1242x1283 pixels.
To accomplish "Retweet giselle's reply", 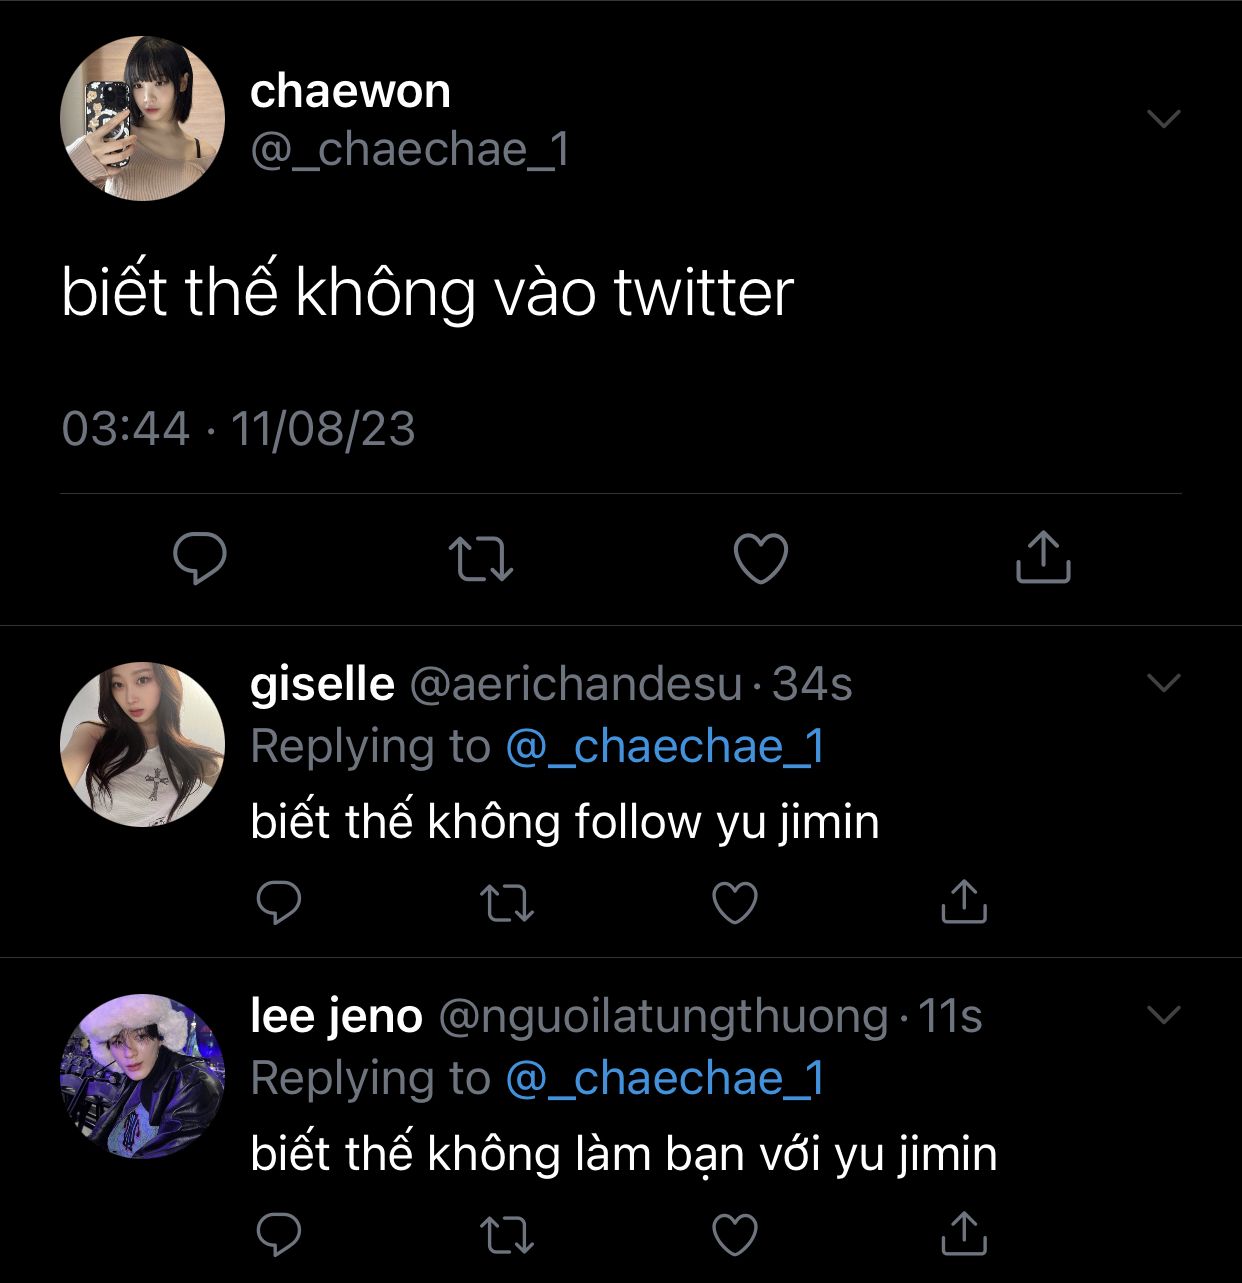I will (507, 903).
